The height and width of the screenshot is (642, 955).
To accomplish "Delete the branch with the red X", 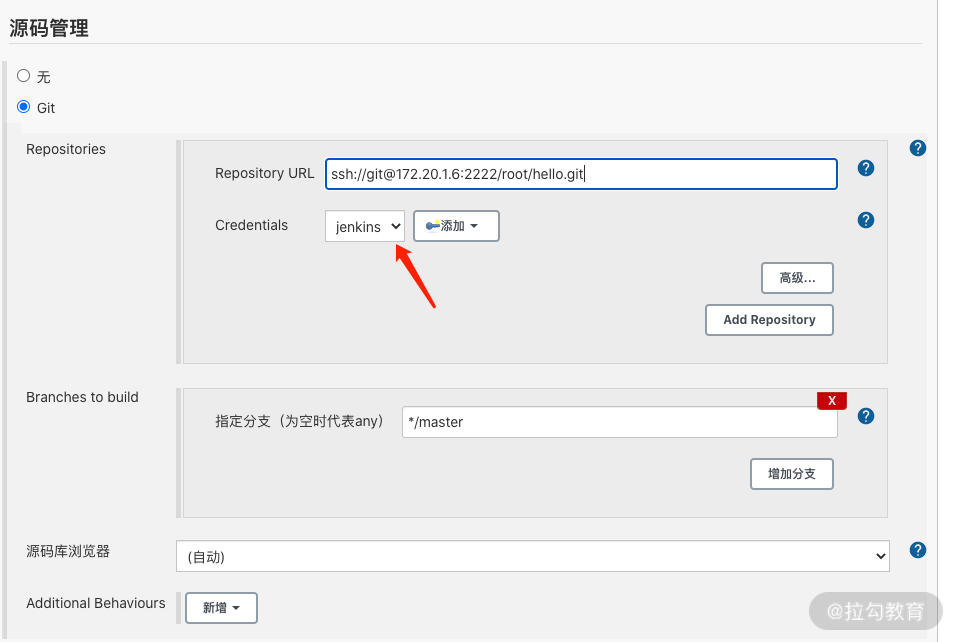I will [x=831, y=400].
